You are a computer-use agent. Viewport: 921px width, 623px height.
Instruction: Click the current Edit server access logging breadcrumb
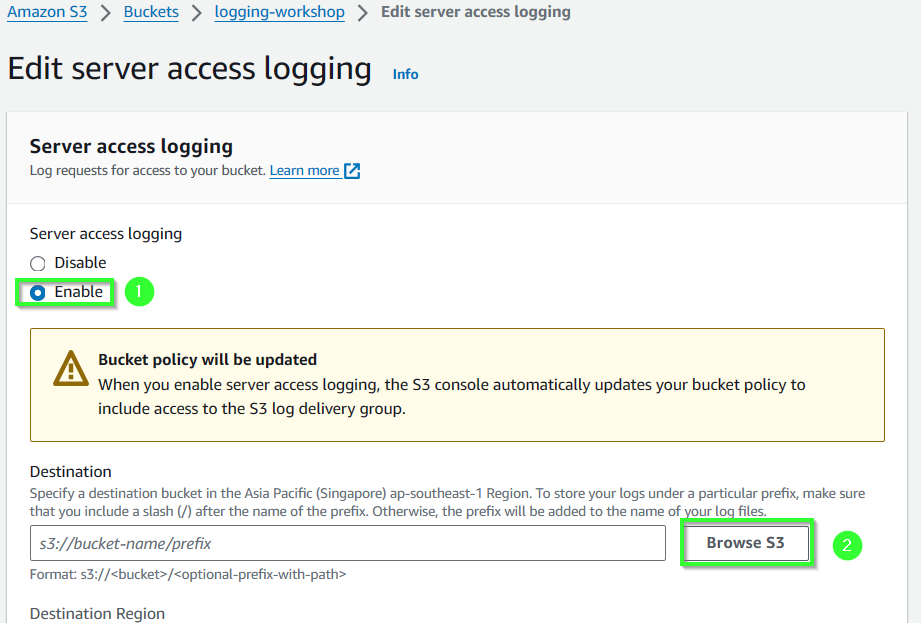pos(476,12)
